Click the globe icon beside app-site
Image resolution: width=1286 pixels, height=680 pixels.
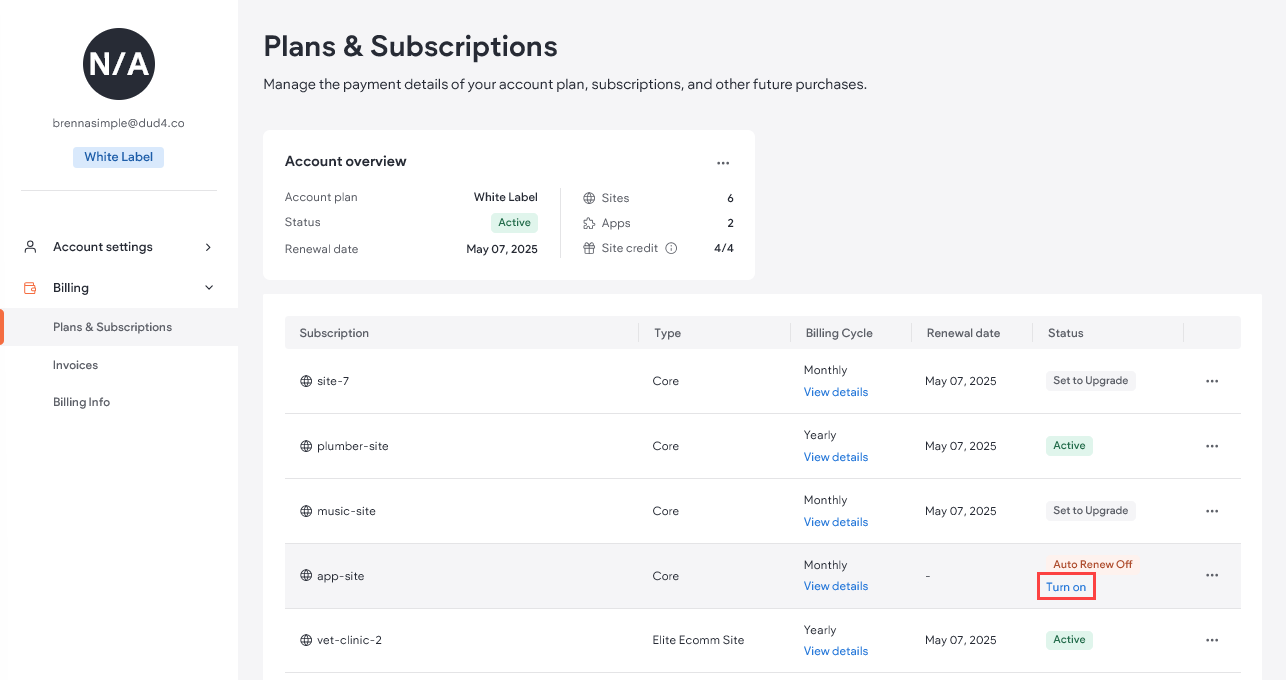[x=305, y=575]
